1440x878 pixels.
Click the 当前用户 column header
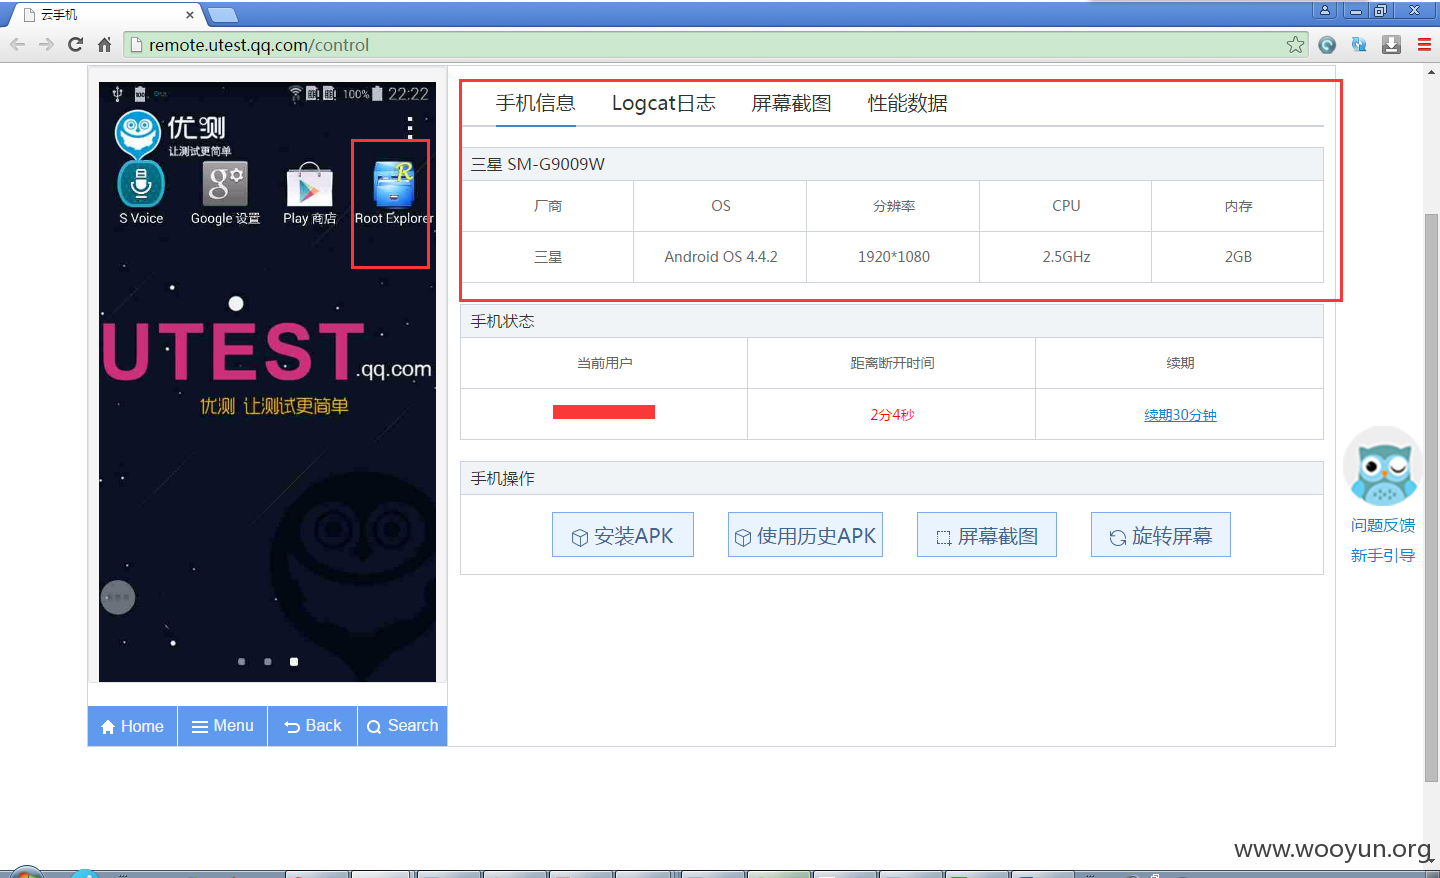[604, 363]
